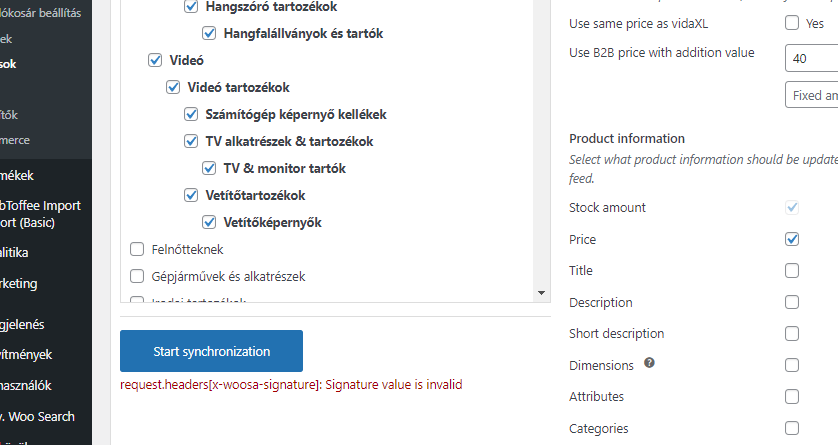Toggle the Price update checkbox
The width and height of the screenshot is (838, 445).
pyautogui.click(x=792, y=239)
